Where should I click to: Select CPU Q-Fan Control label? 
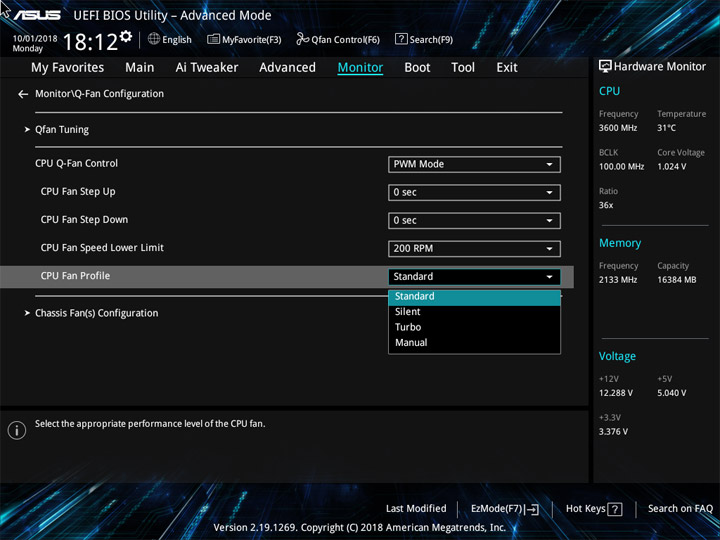coord(76,163)
